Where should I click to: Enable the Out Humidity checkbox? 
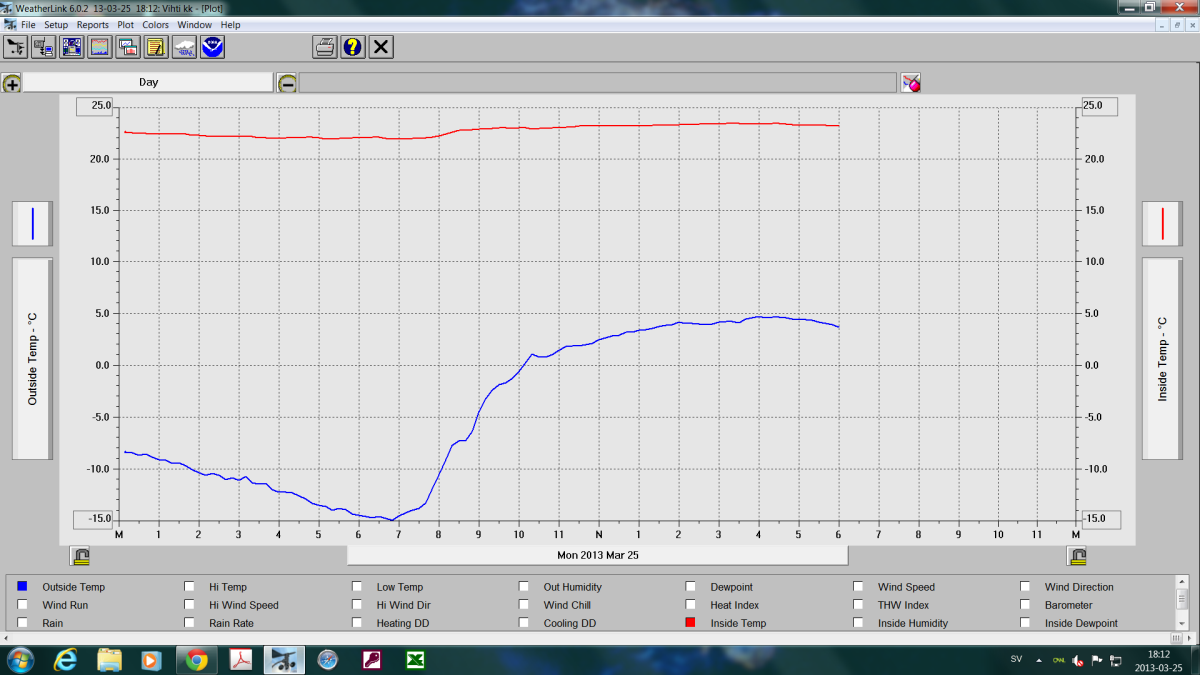(524, 587)
